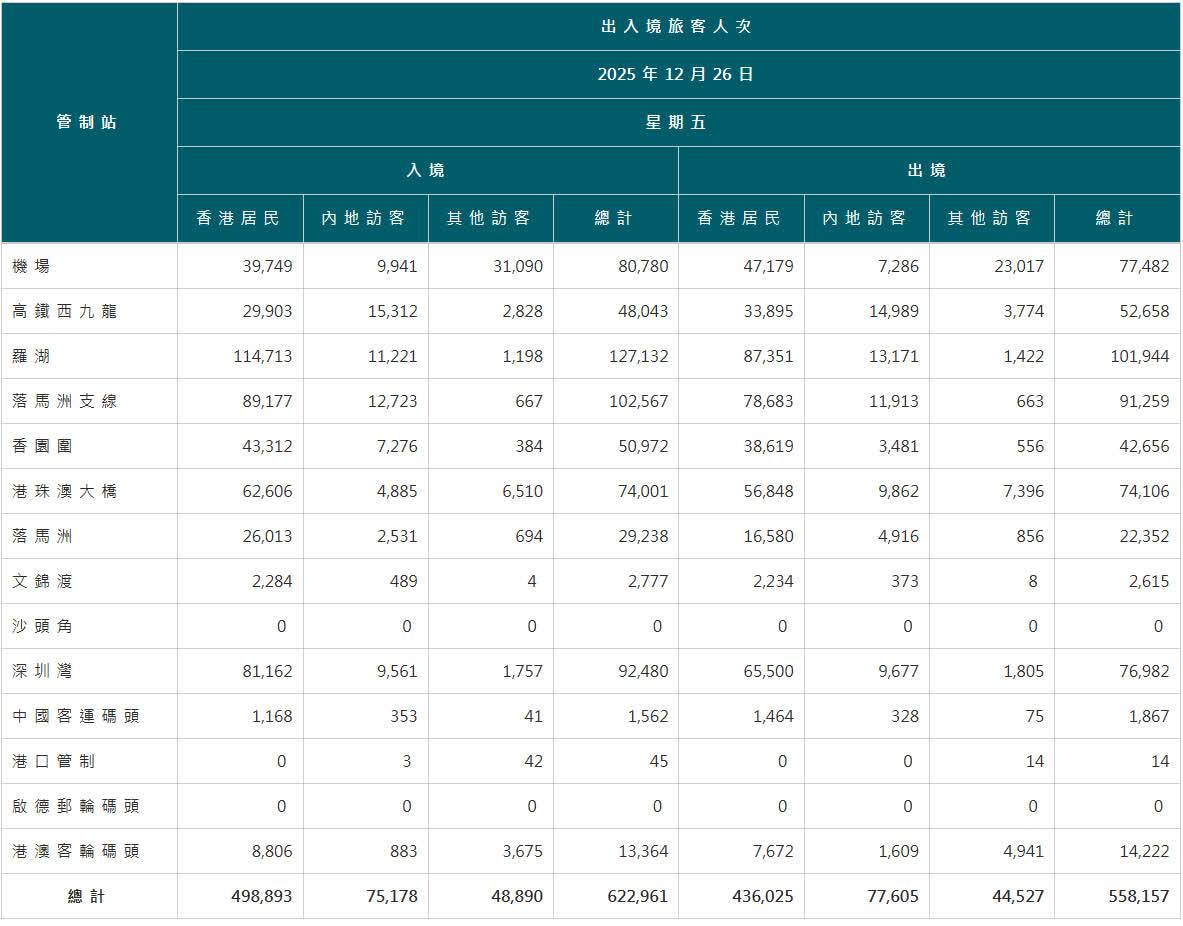Screen dimensions: 1183x926
Task: Click the 星期五 header cell
Action: [676, 123]
